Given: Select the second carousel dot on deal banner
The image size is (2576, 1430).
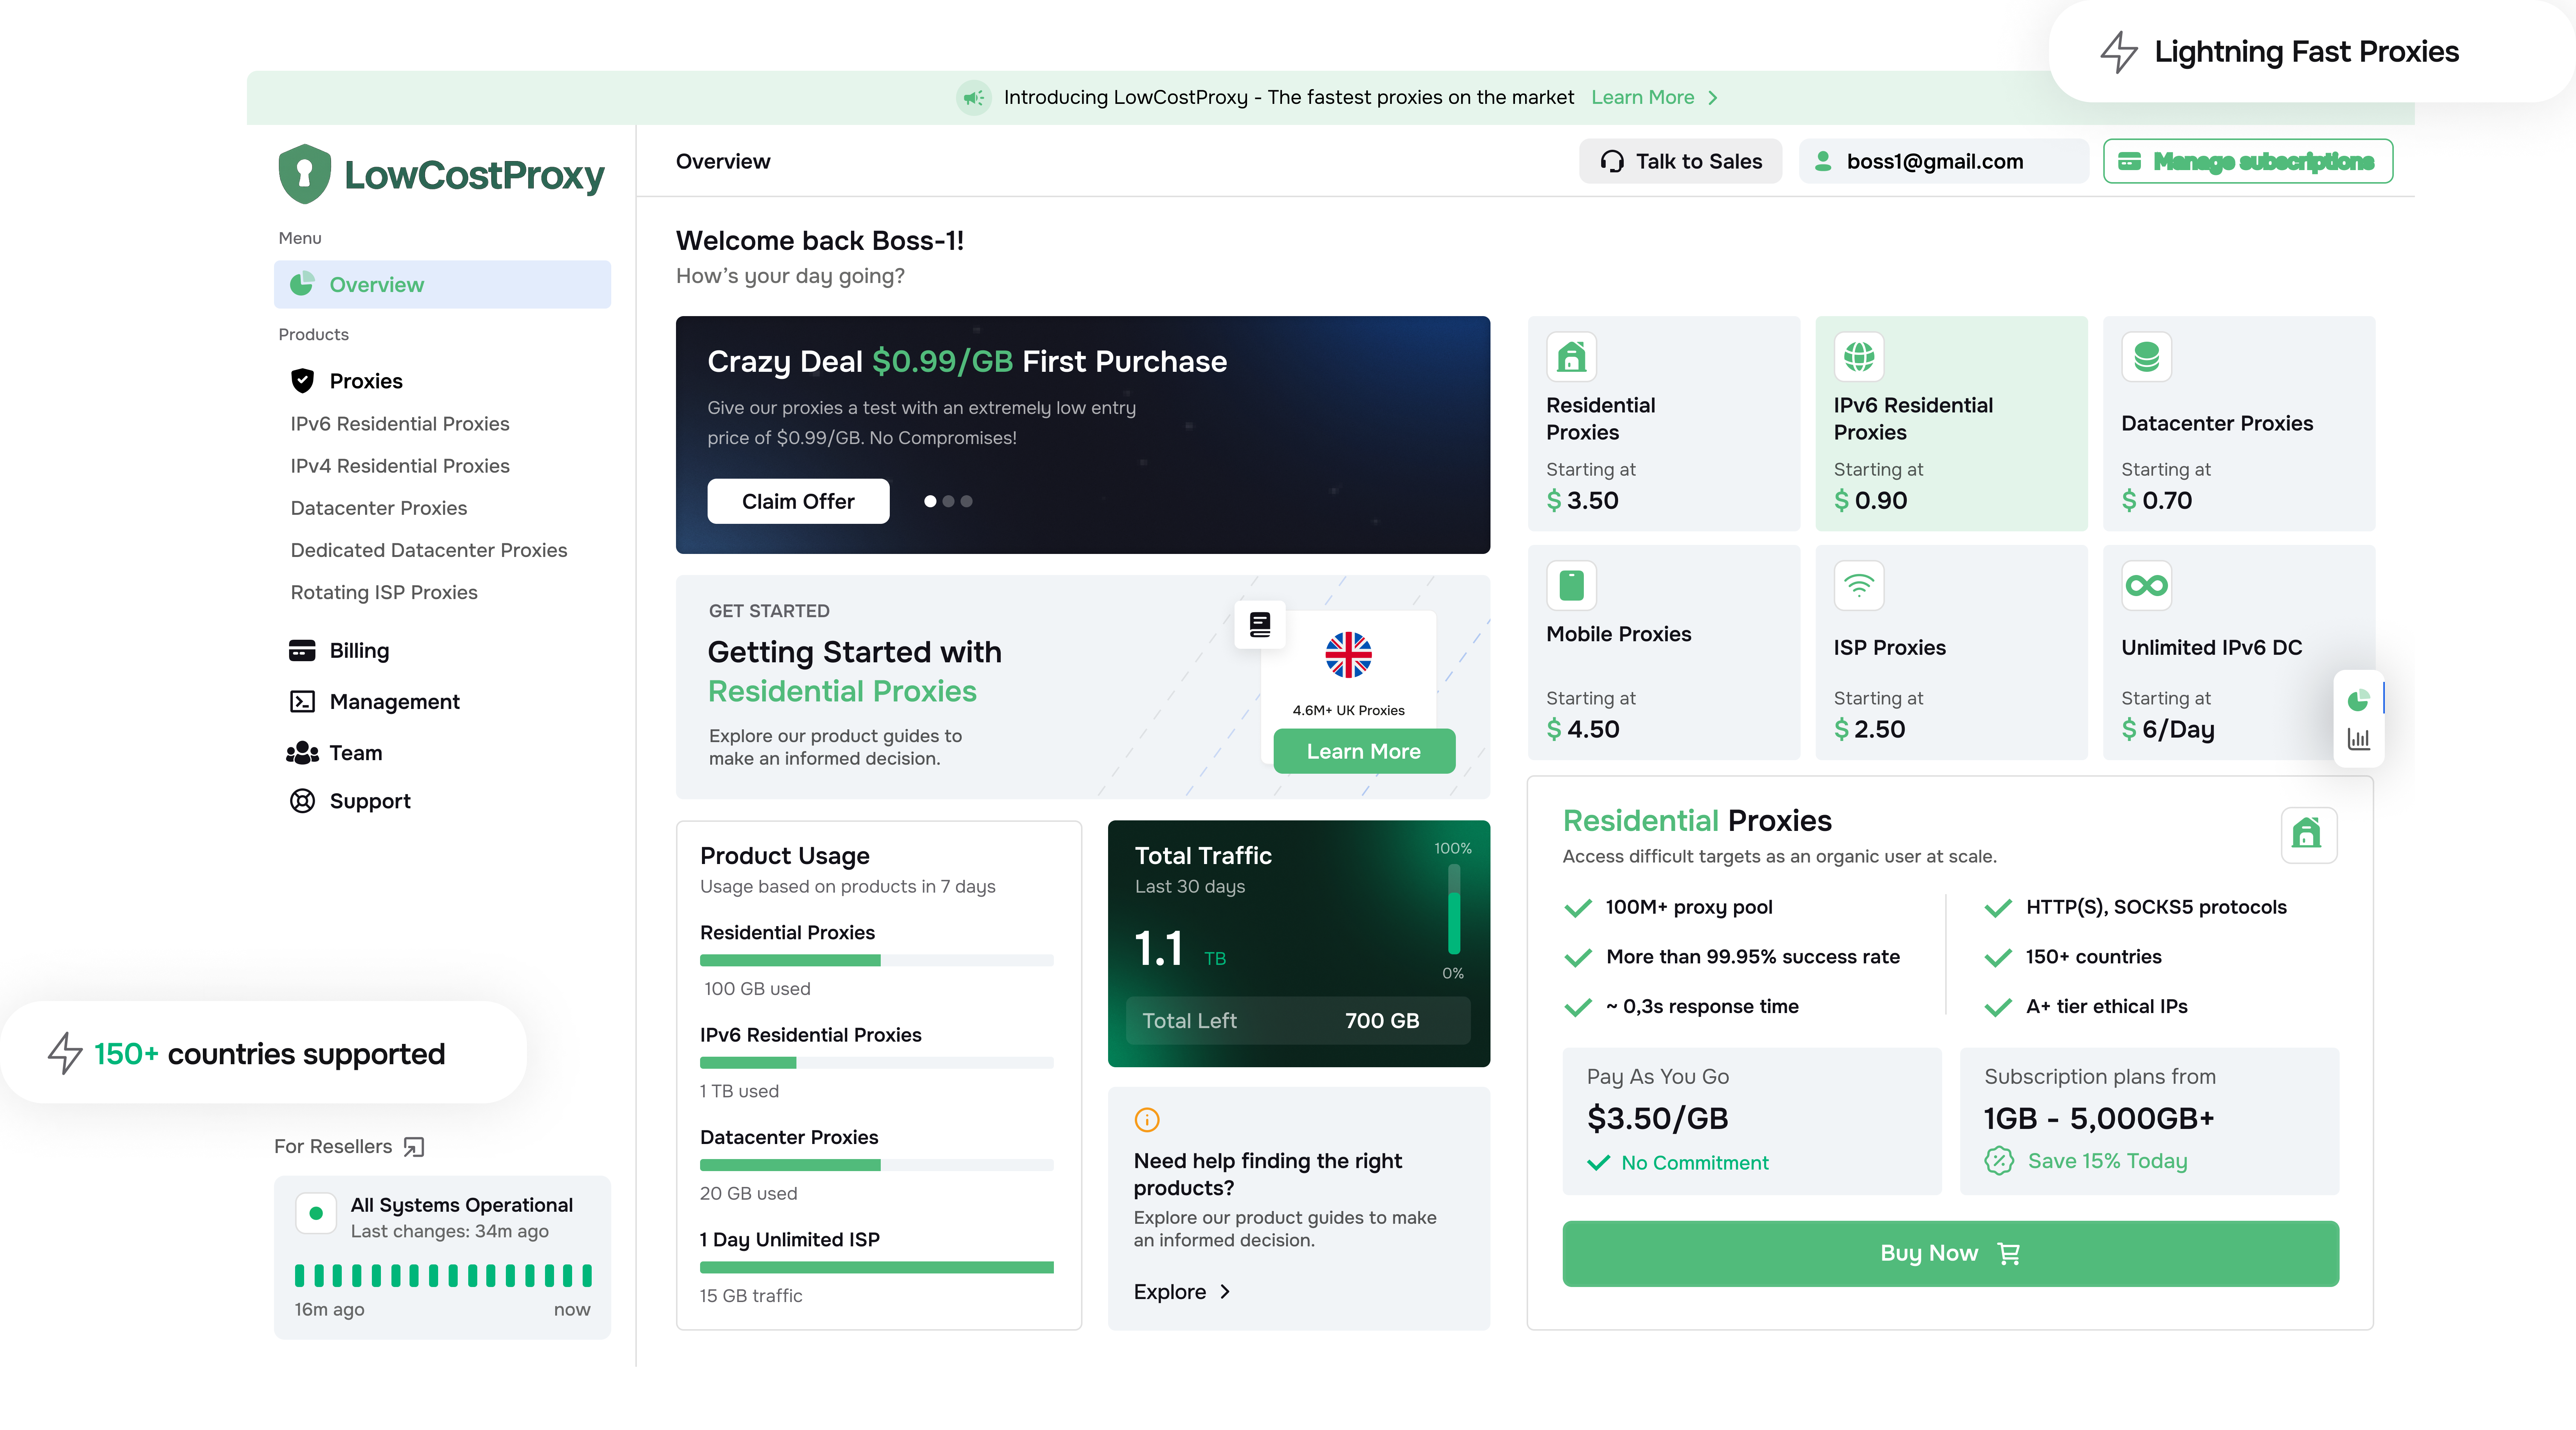Looking at the screenshot, I should tap(948, 501).
